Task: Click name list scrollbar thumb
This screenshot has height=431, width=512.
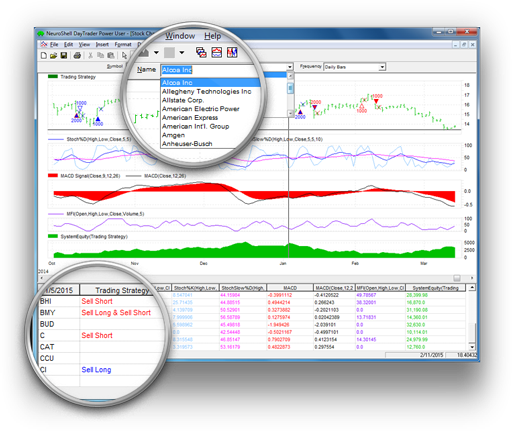Action: point(290,88)
